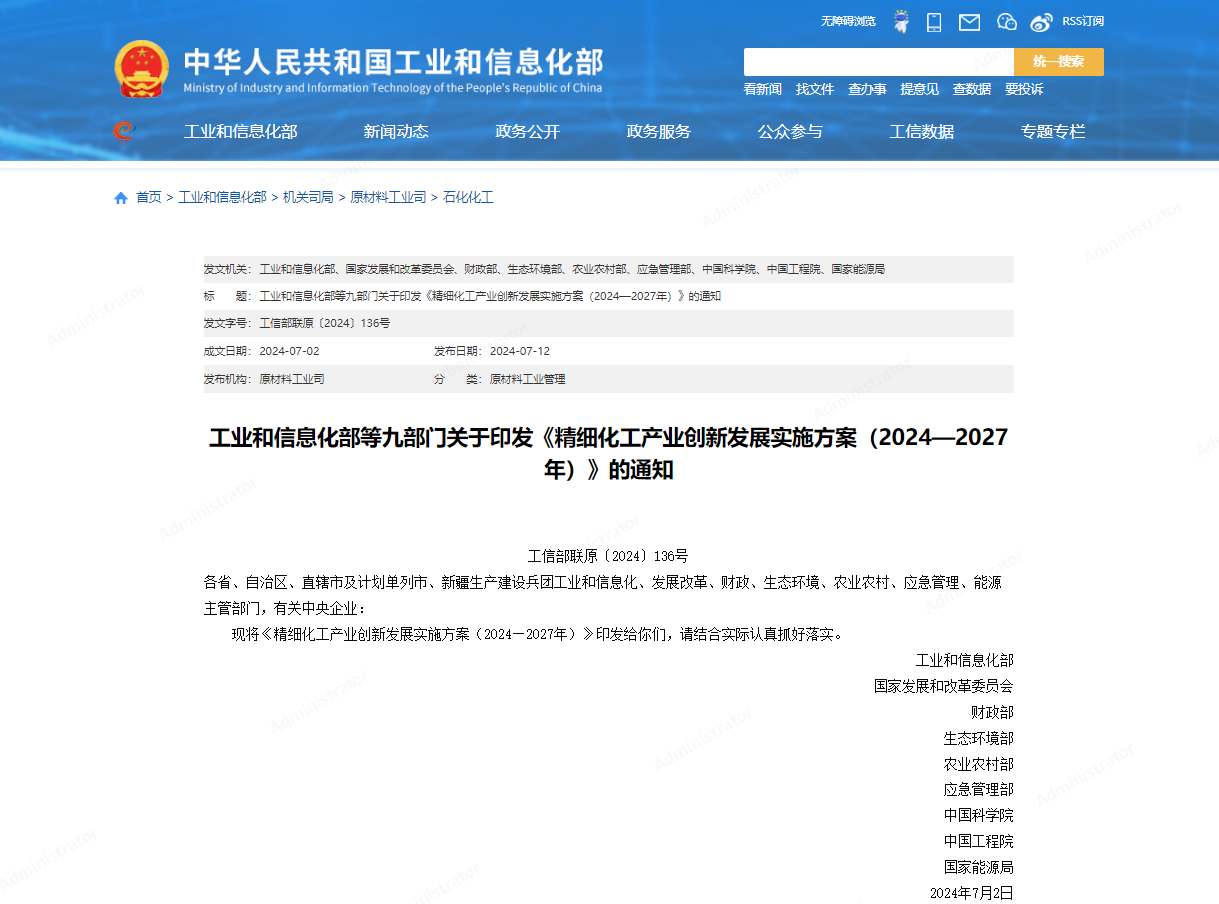Click the envelope mail icon
The image size is (1219, 904).
pos(969,22)
